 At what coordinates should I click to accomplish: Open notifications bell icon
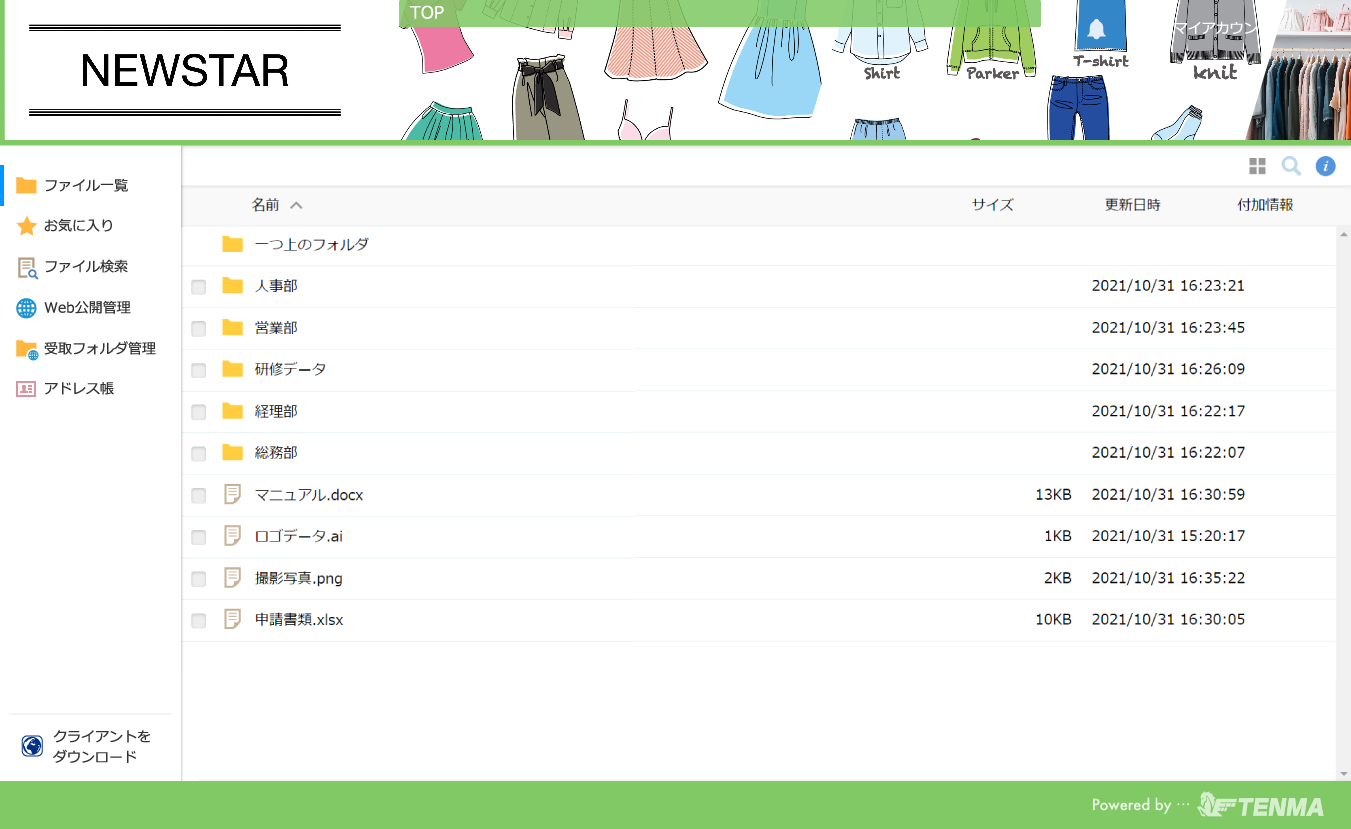point(1097,29)
